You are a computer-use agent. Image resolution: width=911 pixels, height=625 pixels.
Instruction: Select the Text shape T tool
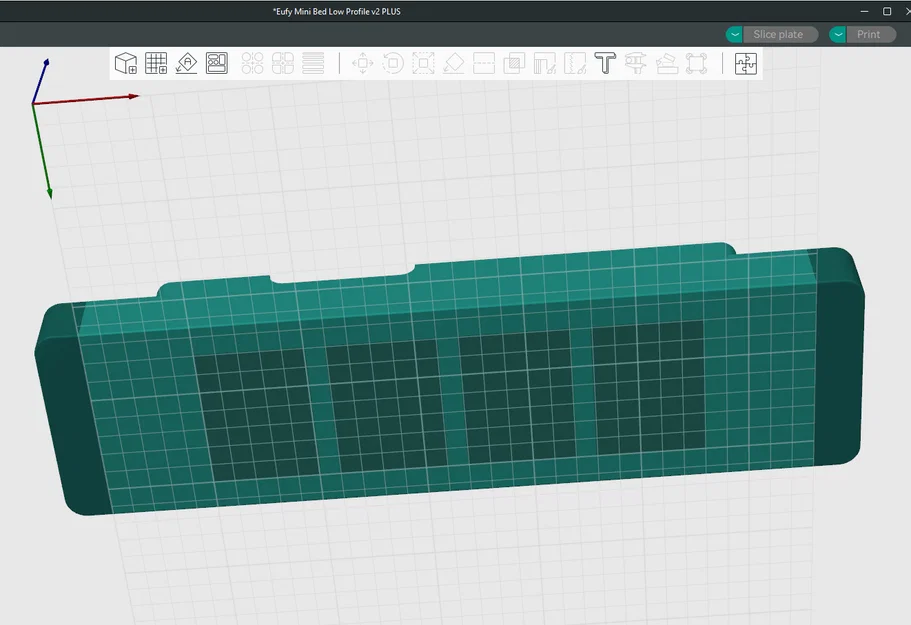[605, 63]
